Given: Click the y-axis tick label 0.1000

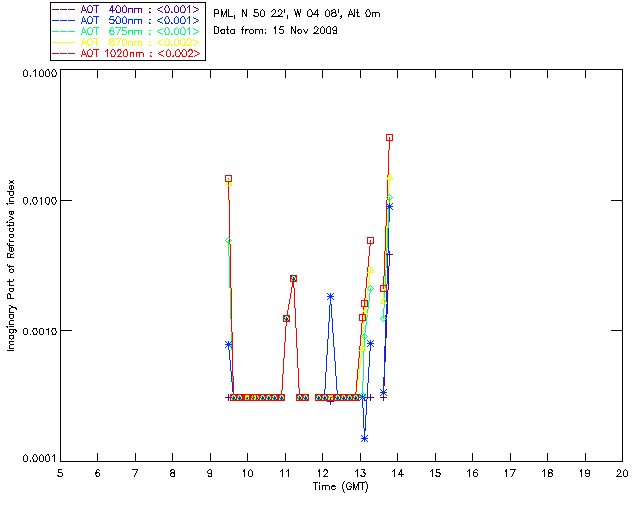Looking at the screenshot, I should (39, 73).
